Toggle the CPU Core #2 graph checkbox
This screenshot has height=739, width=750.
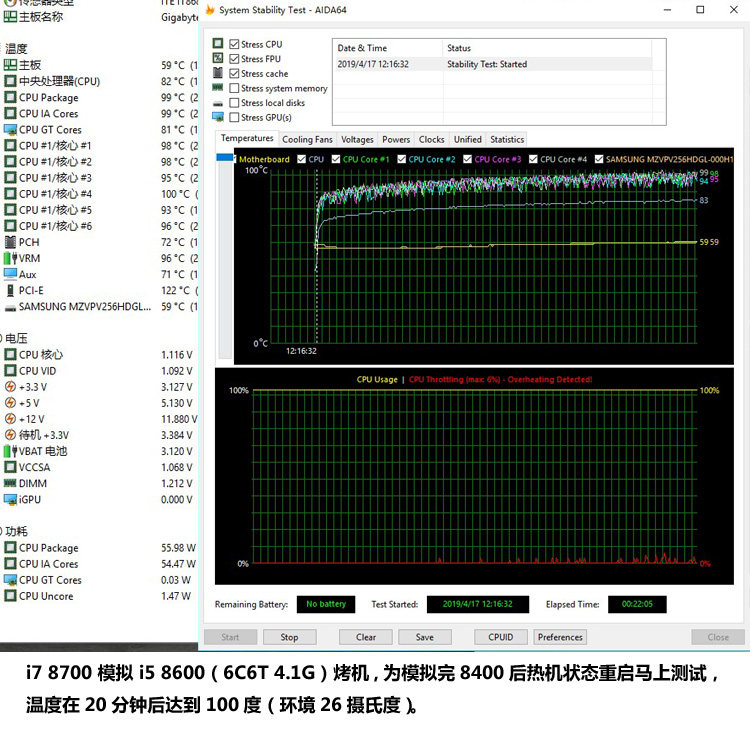pyautogui.click(x=402, y=159)
